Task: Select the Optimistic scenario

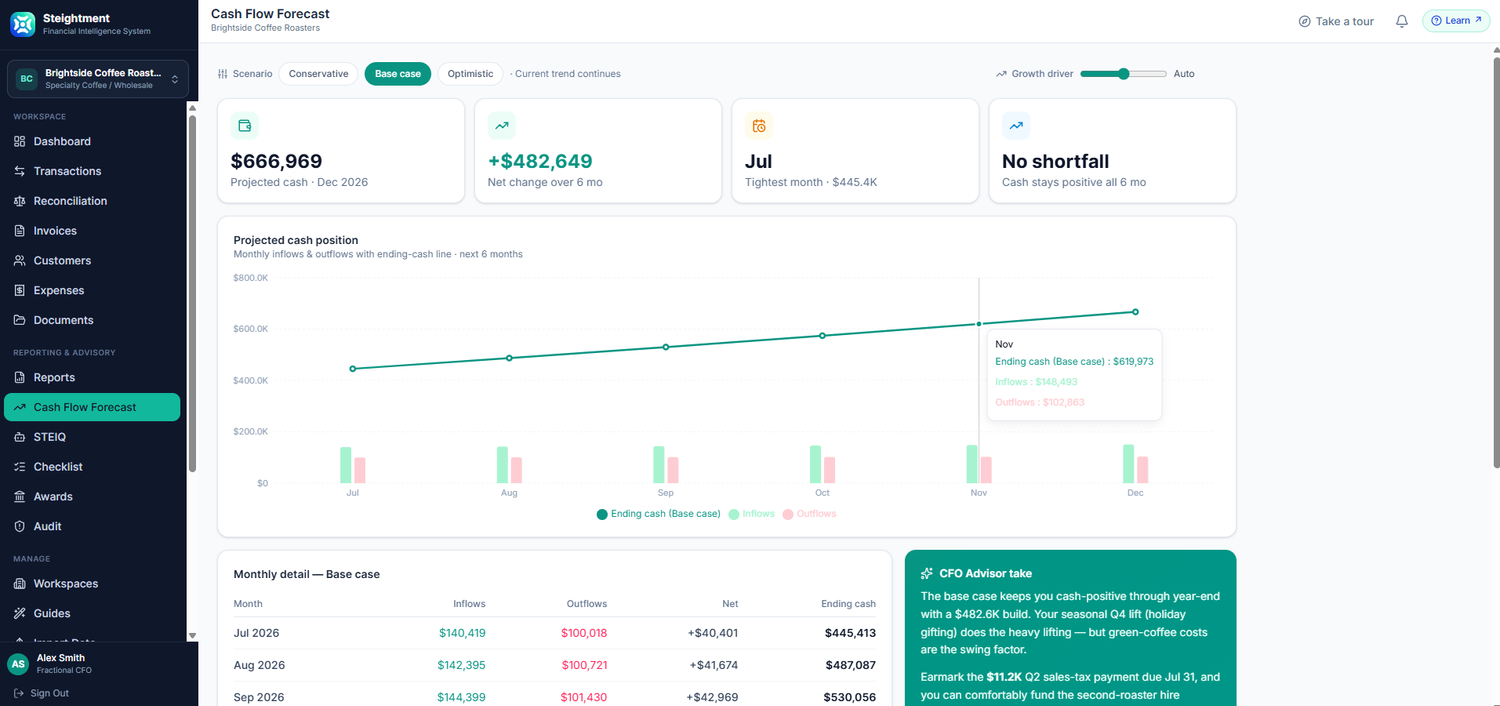Action: [x=470, y=74]
